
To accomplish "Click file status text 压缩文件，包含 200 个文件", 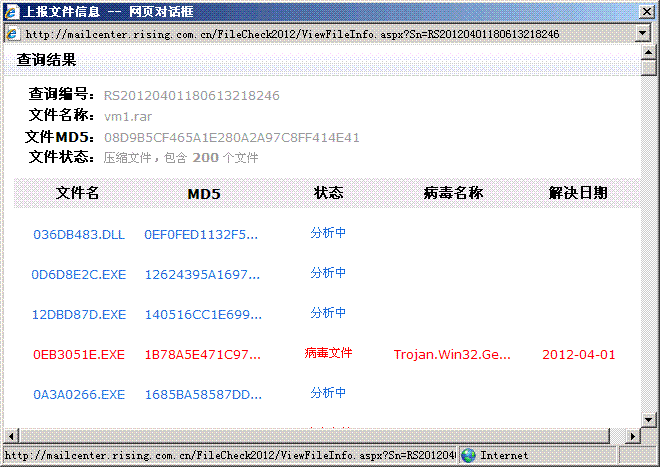I will pos(181,158).
